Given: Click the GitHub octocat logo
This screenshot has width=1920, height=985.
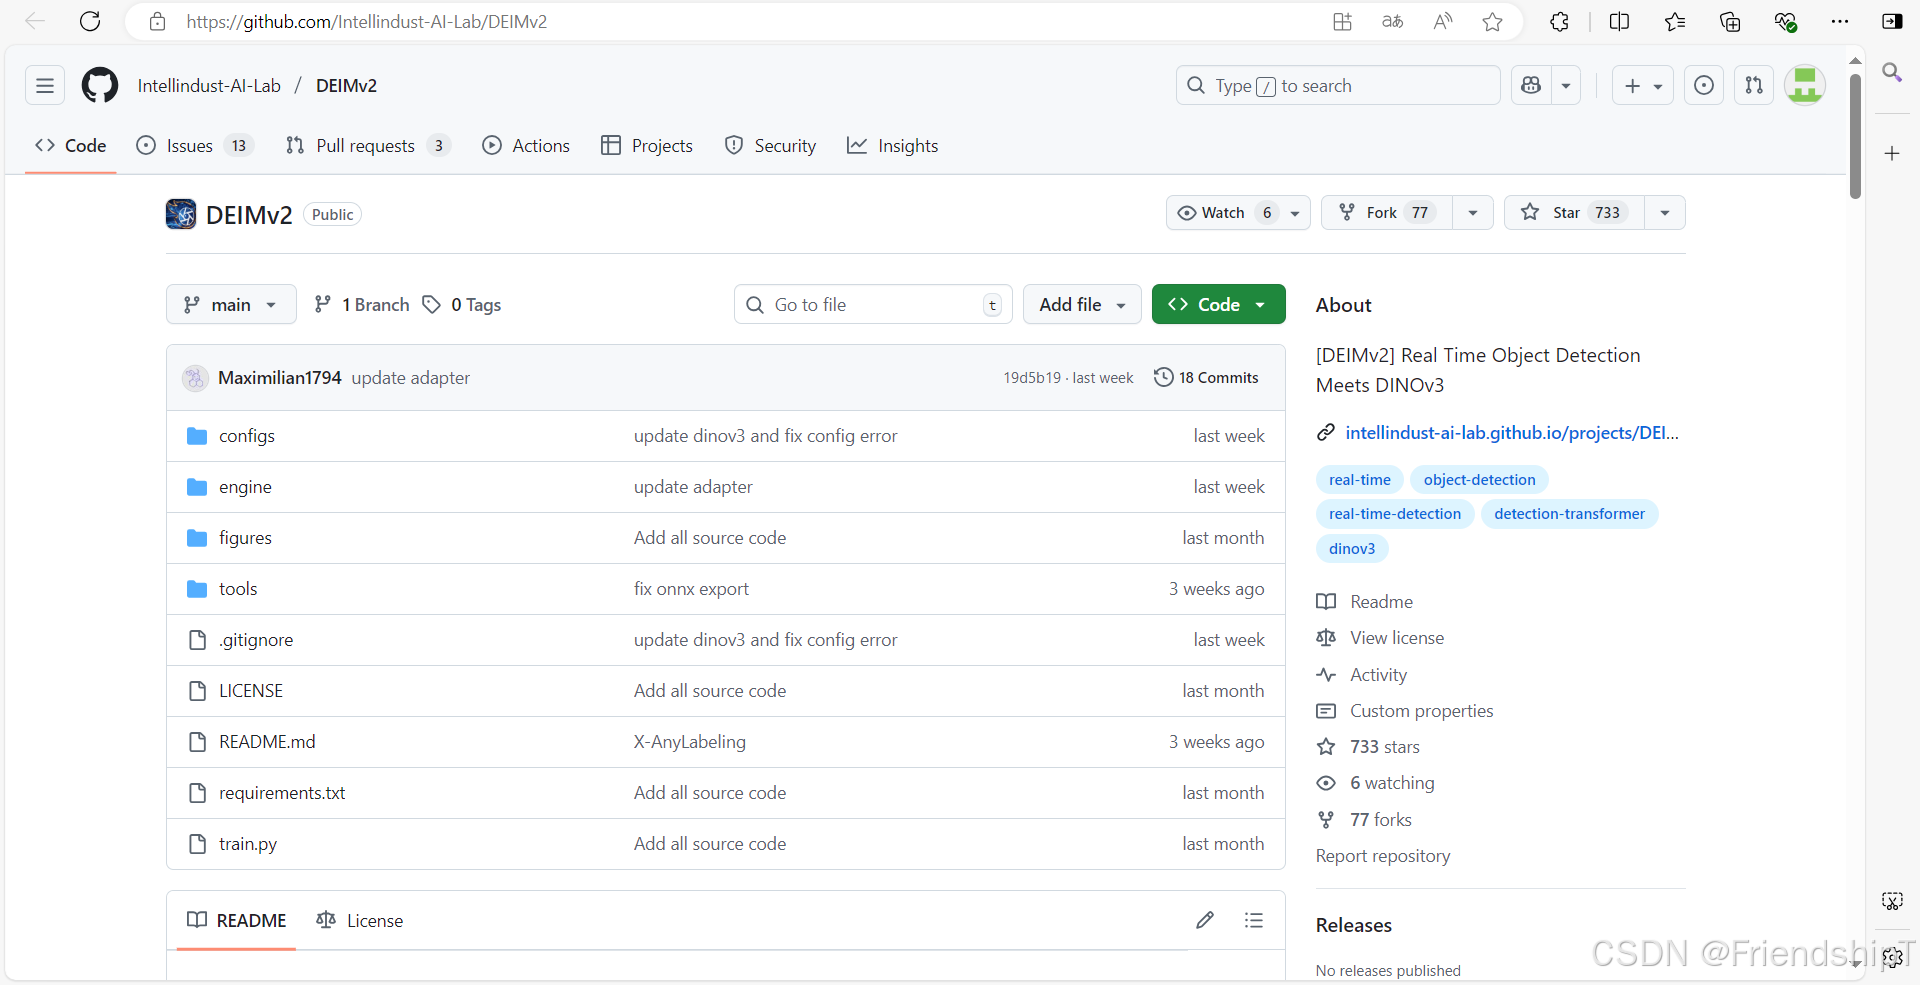Looking at the screenshot, I should tap(100, 85).
